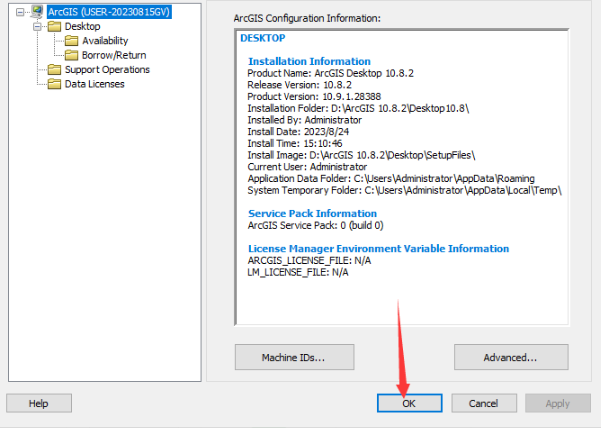The image size is (601, 428).
Task: Select Support Operations in the tree
Action: pyautogui.click(x=107, y=70)
